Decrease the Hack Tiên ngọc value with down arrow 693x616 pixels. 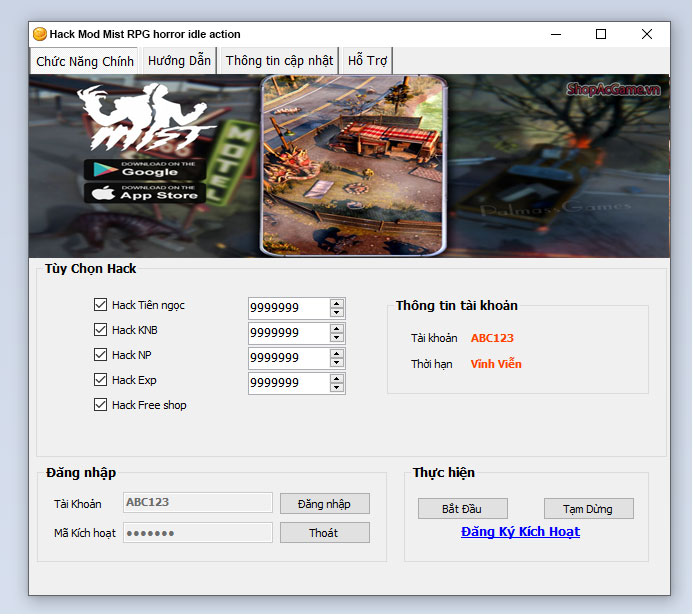[337, 312]
